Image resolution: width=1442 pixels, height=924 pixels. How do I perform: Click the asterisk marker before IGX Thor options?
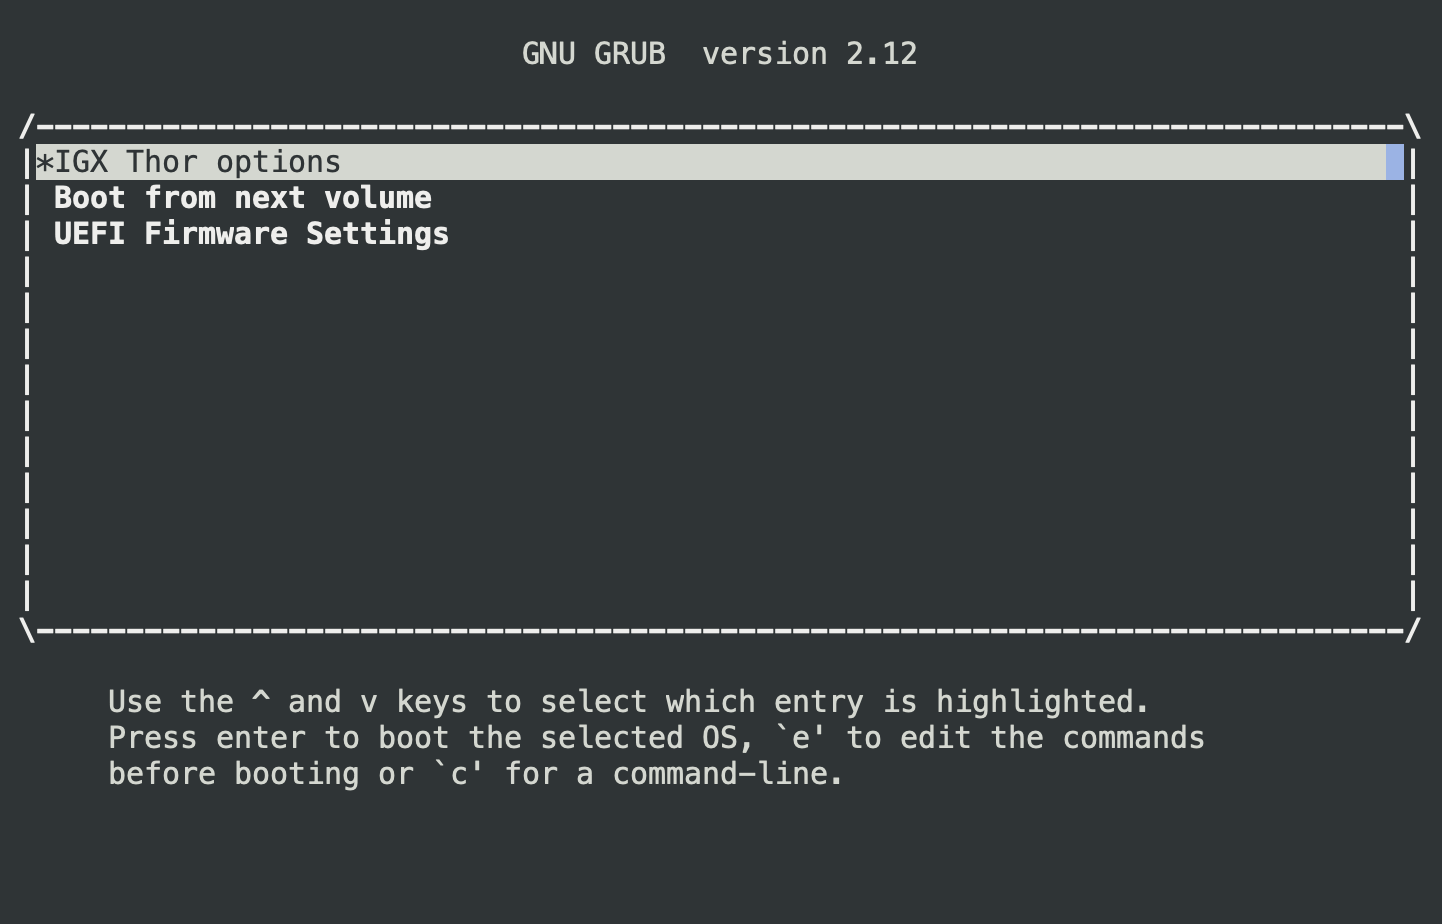44,161
